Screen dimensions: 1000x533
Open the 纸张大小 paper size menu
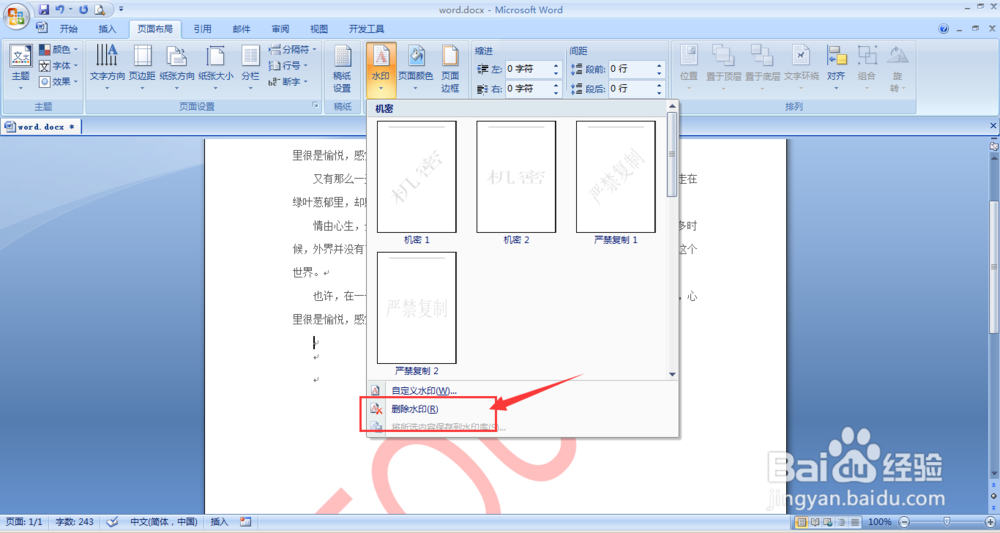point(216,68)
